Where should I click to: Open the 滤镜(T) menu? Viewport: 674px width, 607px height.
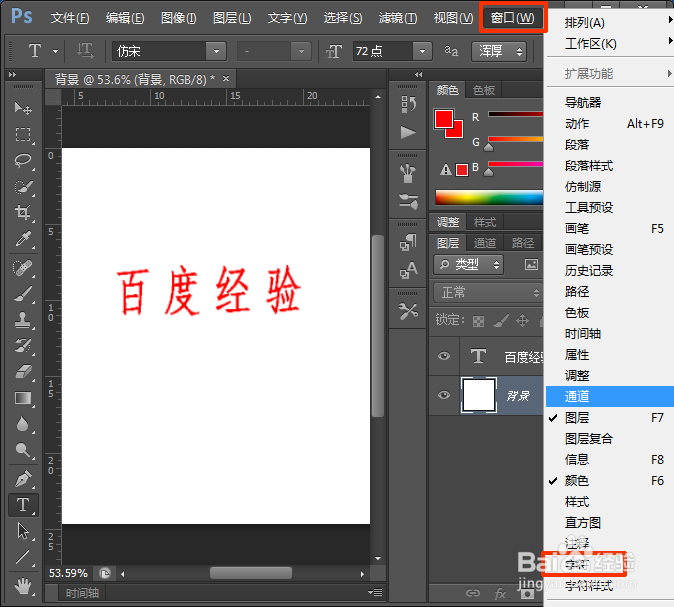398,18
